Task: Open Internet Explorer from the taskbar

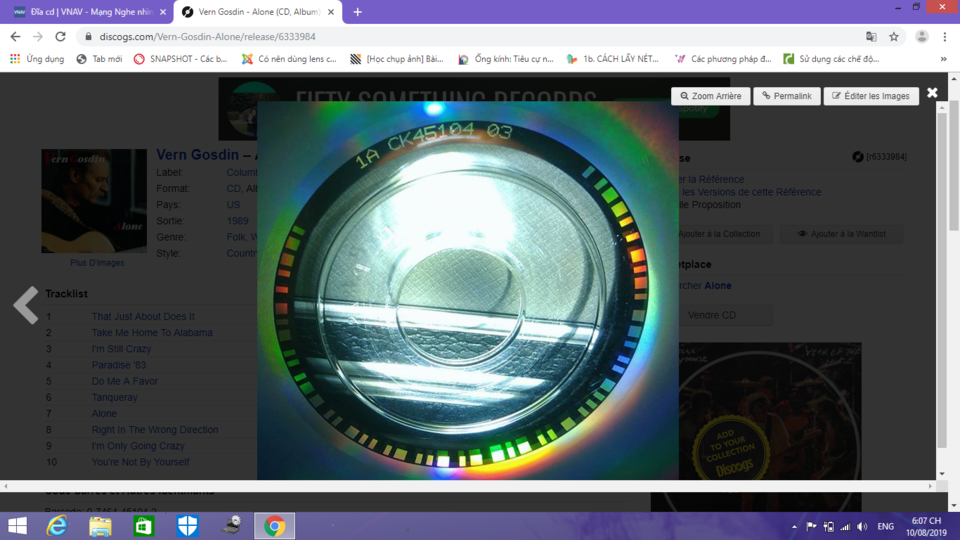Action: 57,526
